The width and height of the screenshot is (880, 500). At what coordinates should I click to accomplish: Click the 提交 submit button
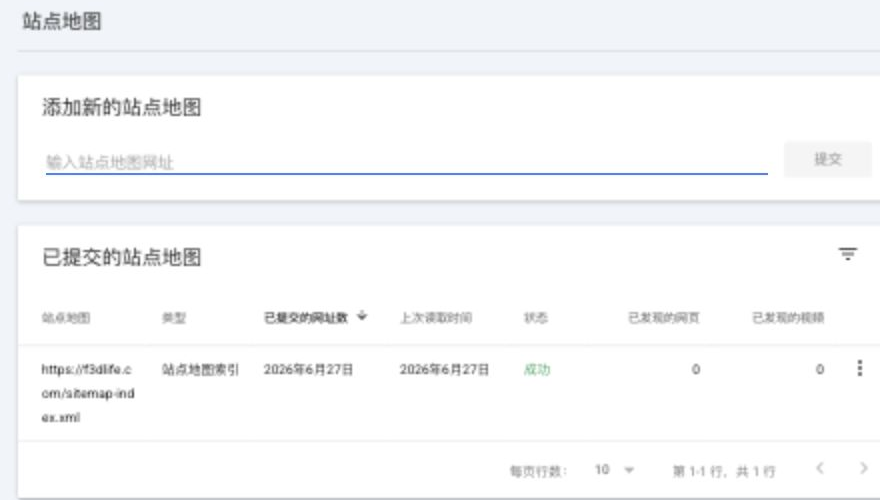828,159
